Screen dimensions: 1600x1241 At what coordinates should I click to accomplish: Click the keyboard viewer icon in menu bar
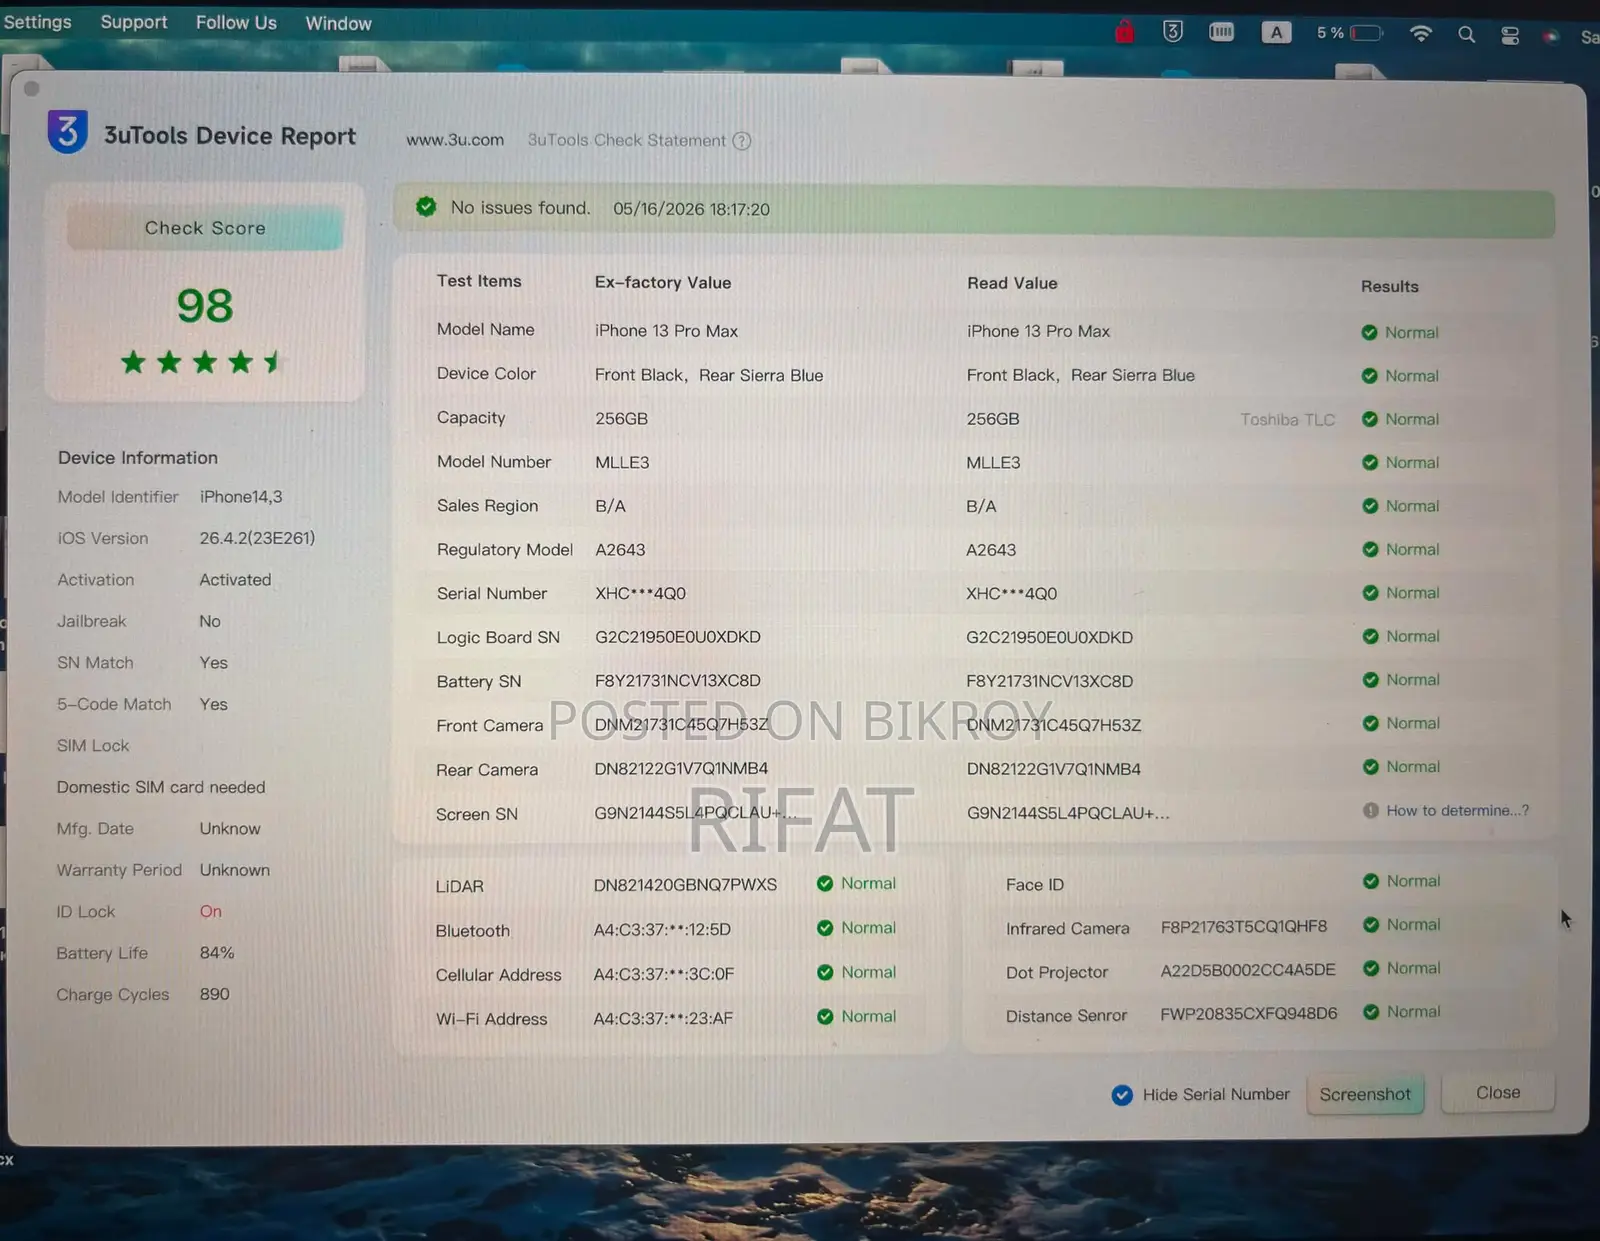pyautogui.click(x=1221, y=32)
